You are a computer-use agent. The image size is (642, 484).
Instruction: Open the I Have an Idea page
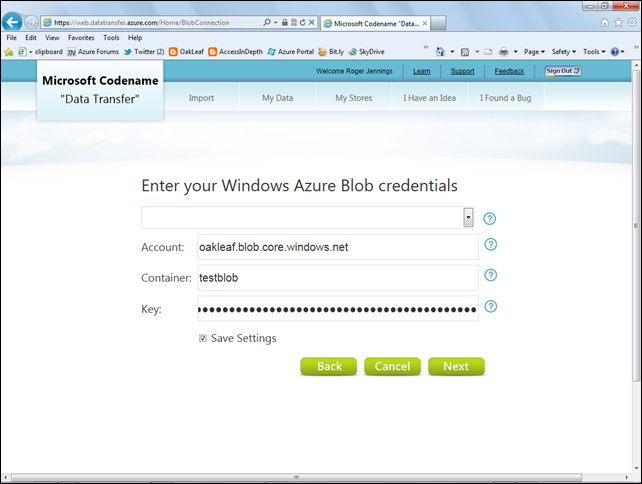(430, 98)
